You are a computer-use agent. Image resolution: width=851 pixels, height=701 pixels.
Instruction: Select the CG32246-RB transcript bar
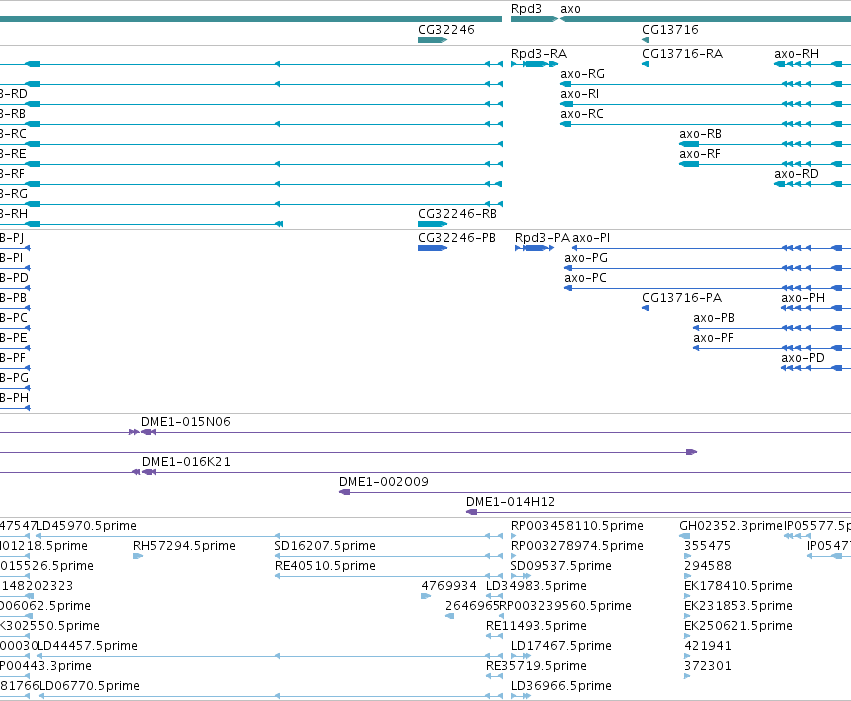433,224
